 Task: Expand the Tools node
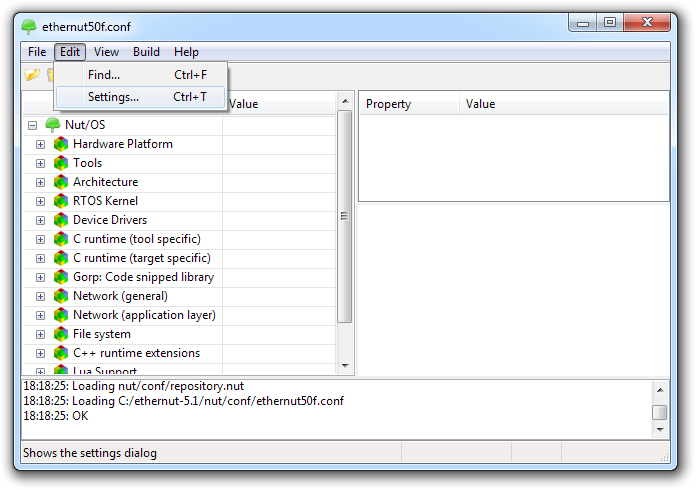click(40, 163)
